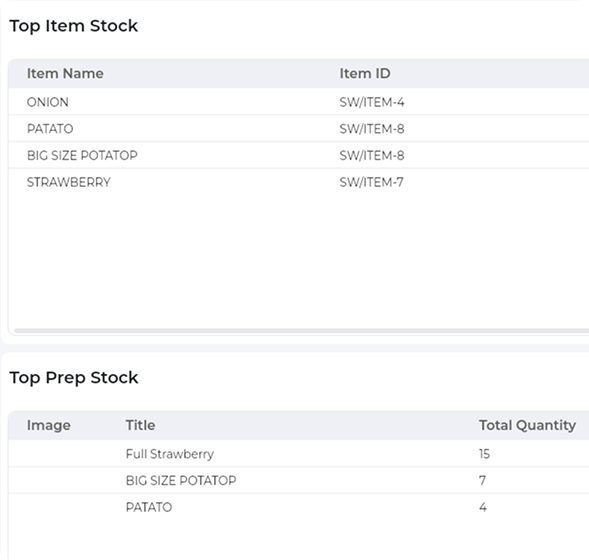This screenshot has width=589, height=560.
Task: Select the Full Strawberry prep row
Action: [x=299, y=454]
